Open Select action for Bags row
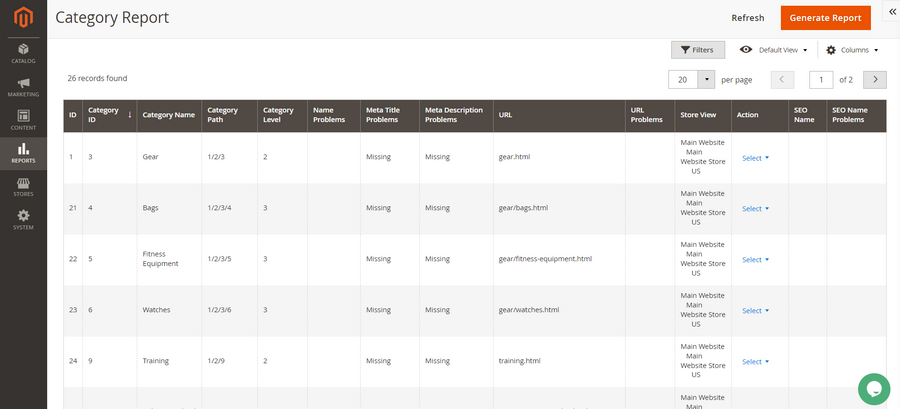 pos(755,209)
